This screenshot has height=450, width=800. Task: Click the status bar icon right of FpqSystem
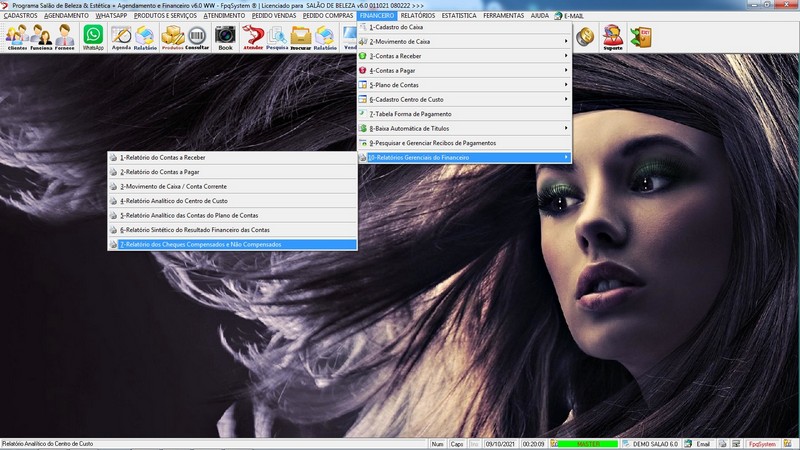click(788, 444)
